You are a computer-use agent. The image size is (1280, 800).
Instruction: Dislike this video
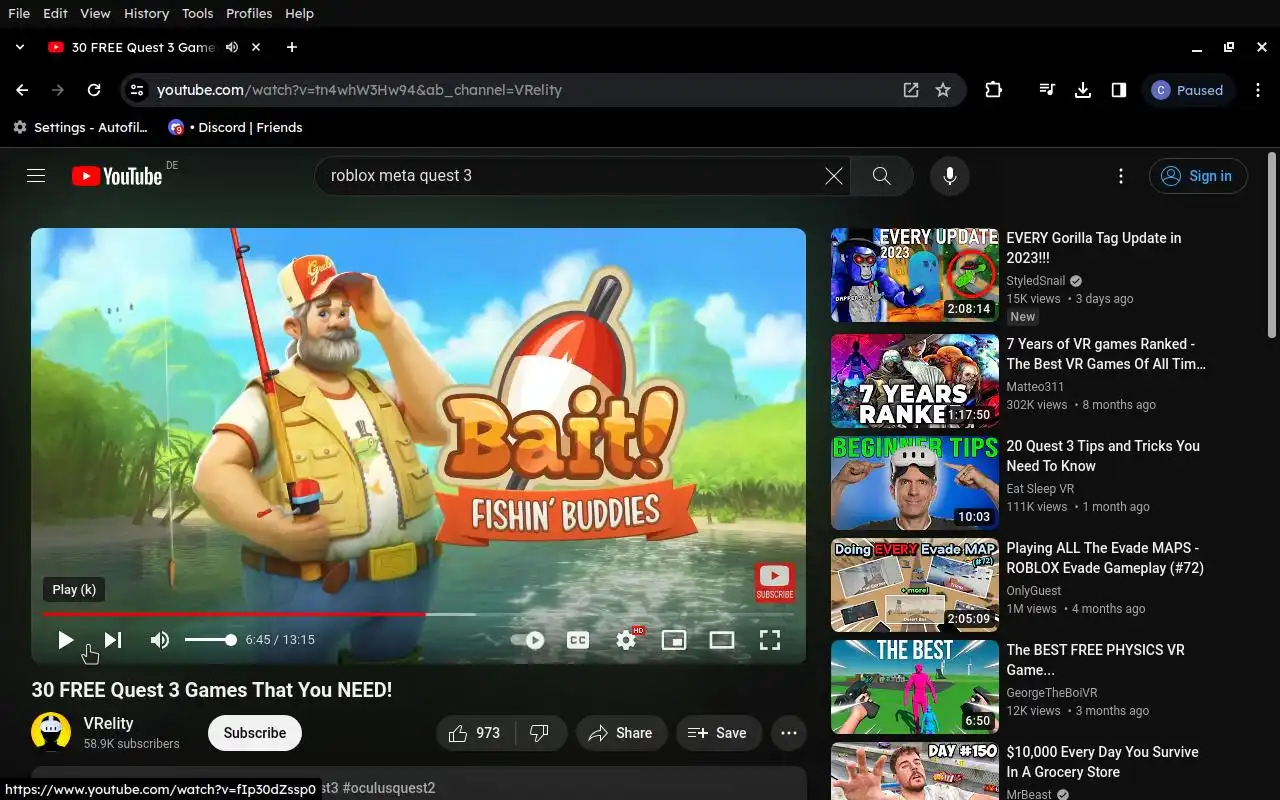coord(540,733)
